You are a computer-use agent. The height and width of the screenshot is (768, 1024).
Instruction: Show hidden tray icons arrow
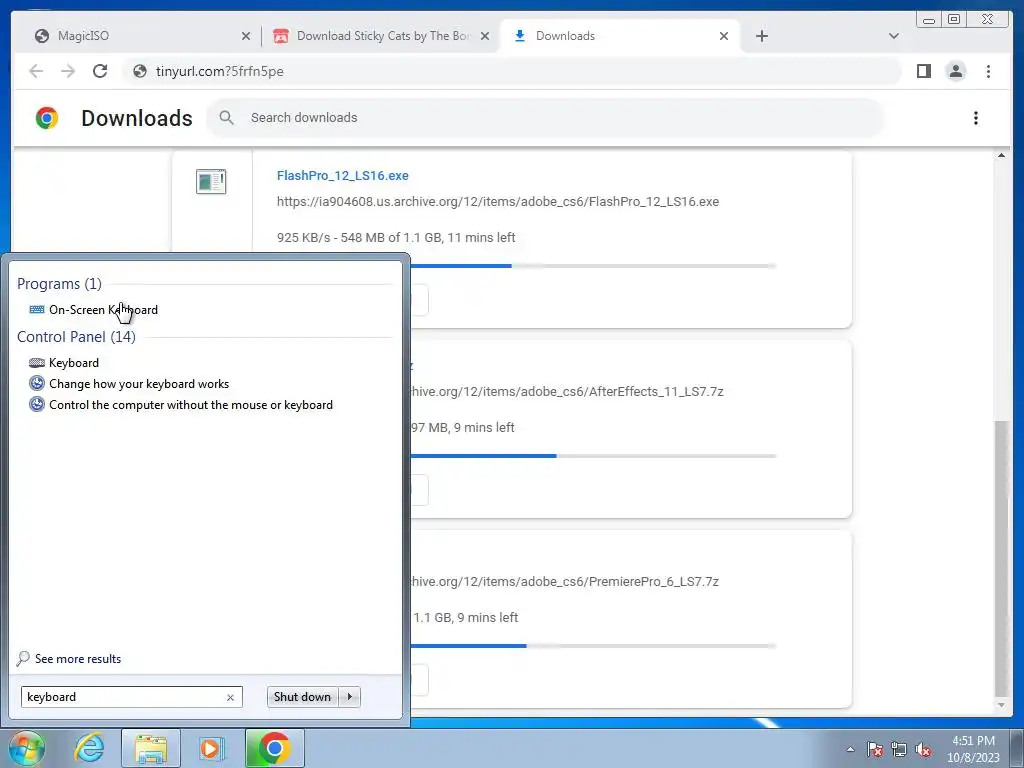tap(850, 749)
